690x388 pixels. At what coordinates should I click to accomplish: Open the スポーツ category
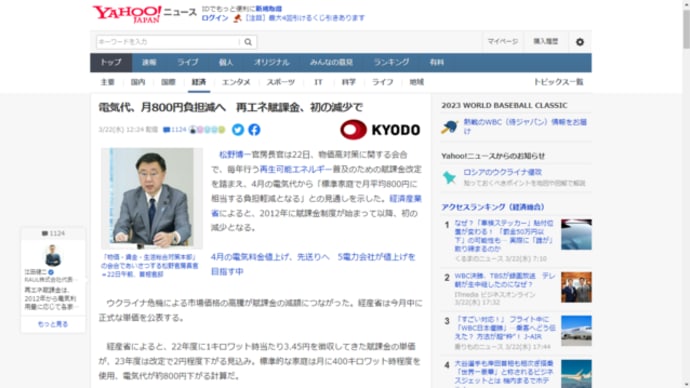point(281,82)
